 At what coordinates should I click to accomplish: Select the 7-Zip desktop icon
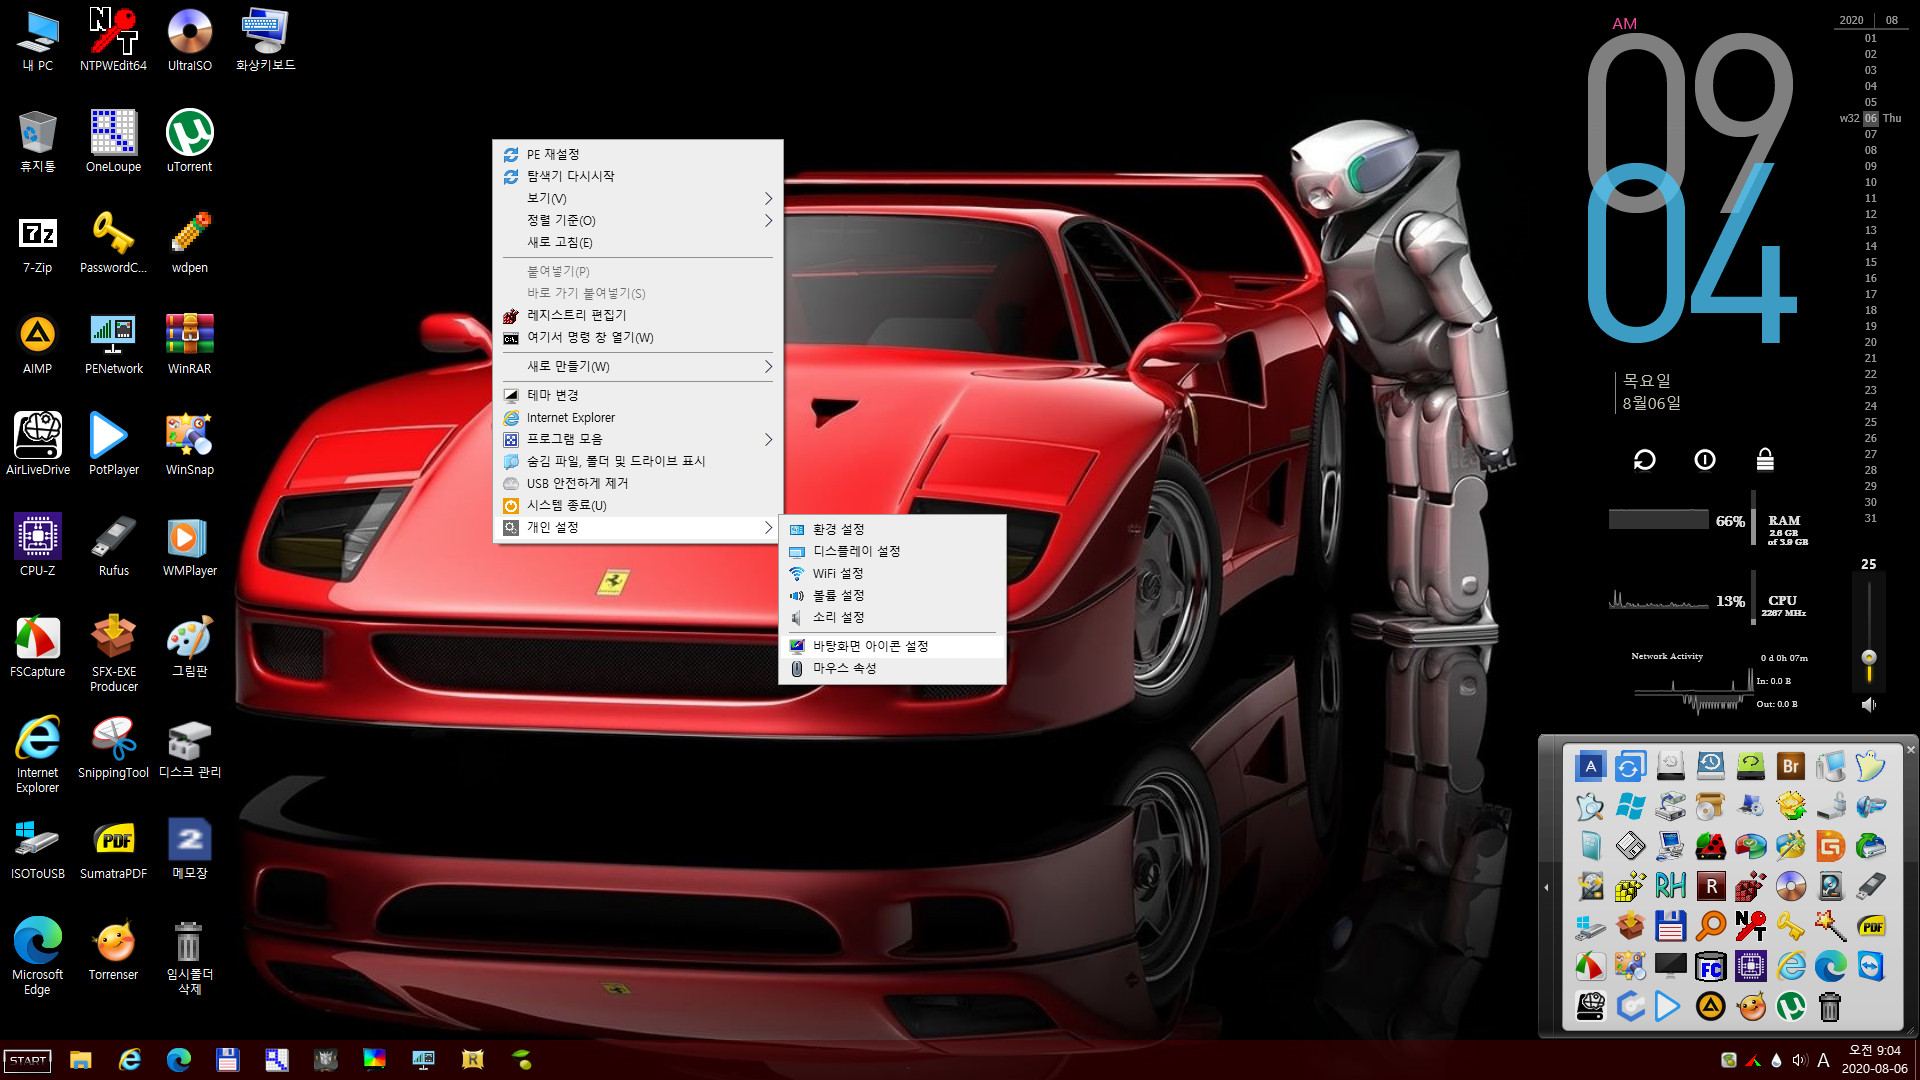37,242
